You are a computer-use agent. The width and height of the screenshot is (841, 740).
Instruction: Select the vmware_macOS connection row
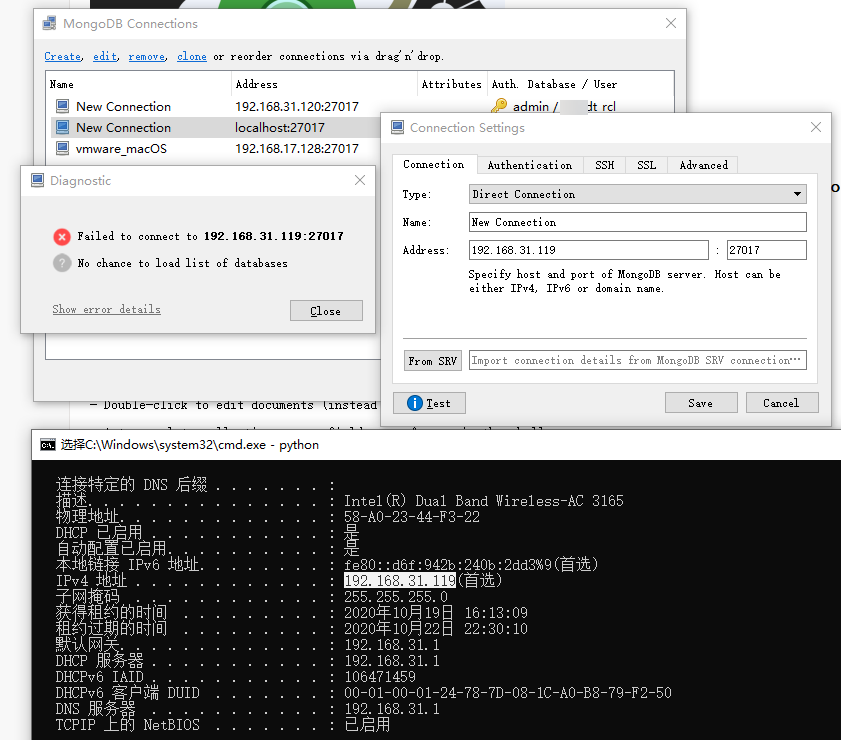[x=216, y=148]
